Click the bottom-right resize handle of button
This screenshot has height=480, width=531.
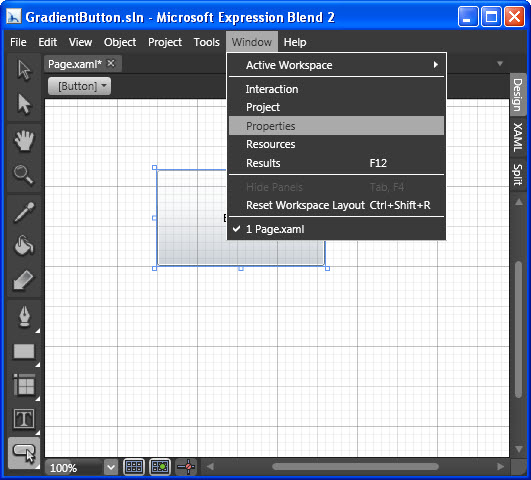point(327,269)
